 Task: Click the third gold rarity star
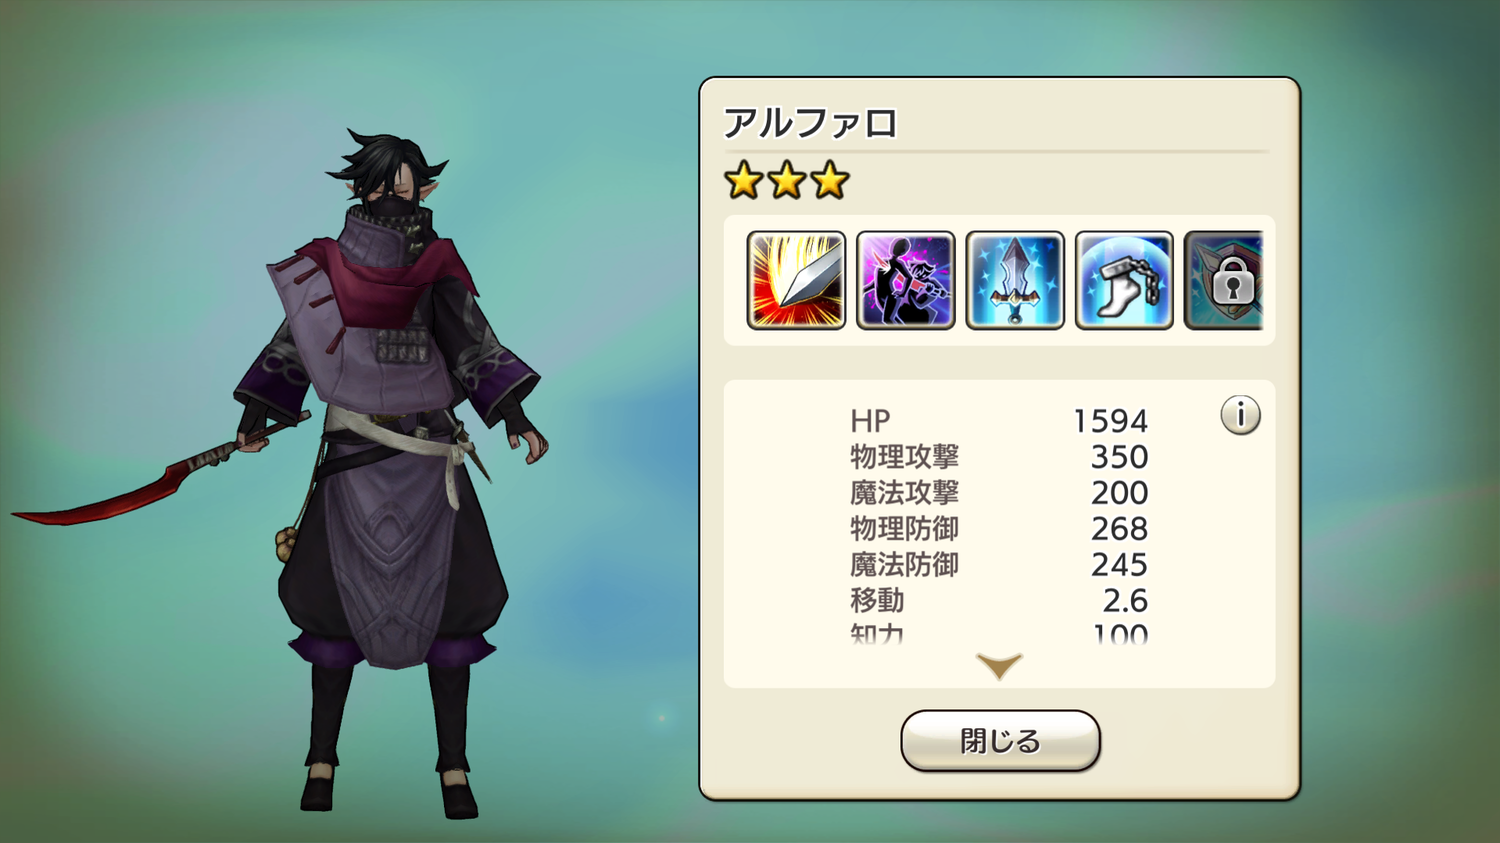coord(829,181)
